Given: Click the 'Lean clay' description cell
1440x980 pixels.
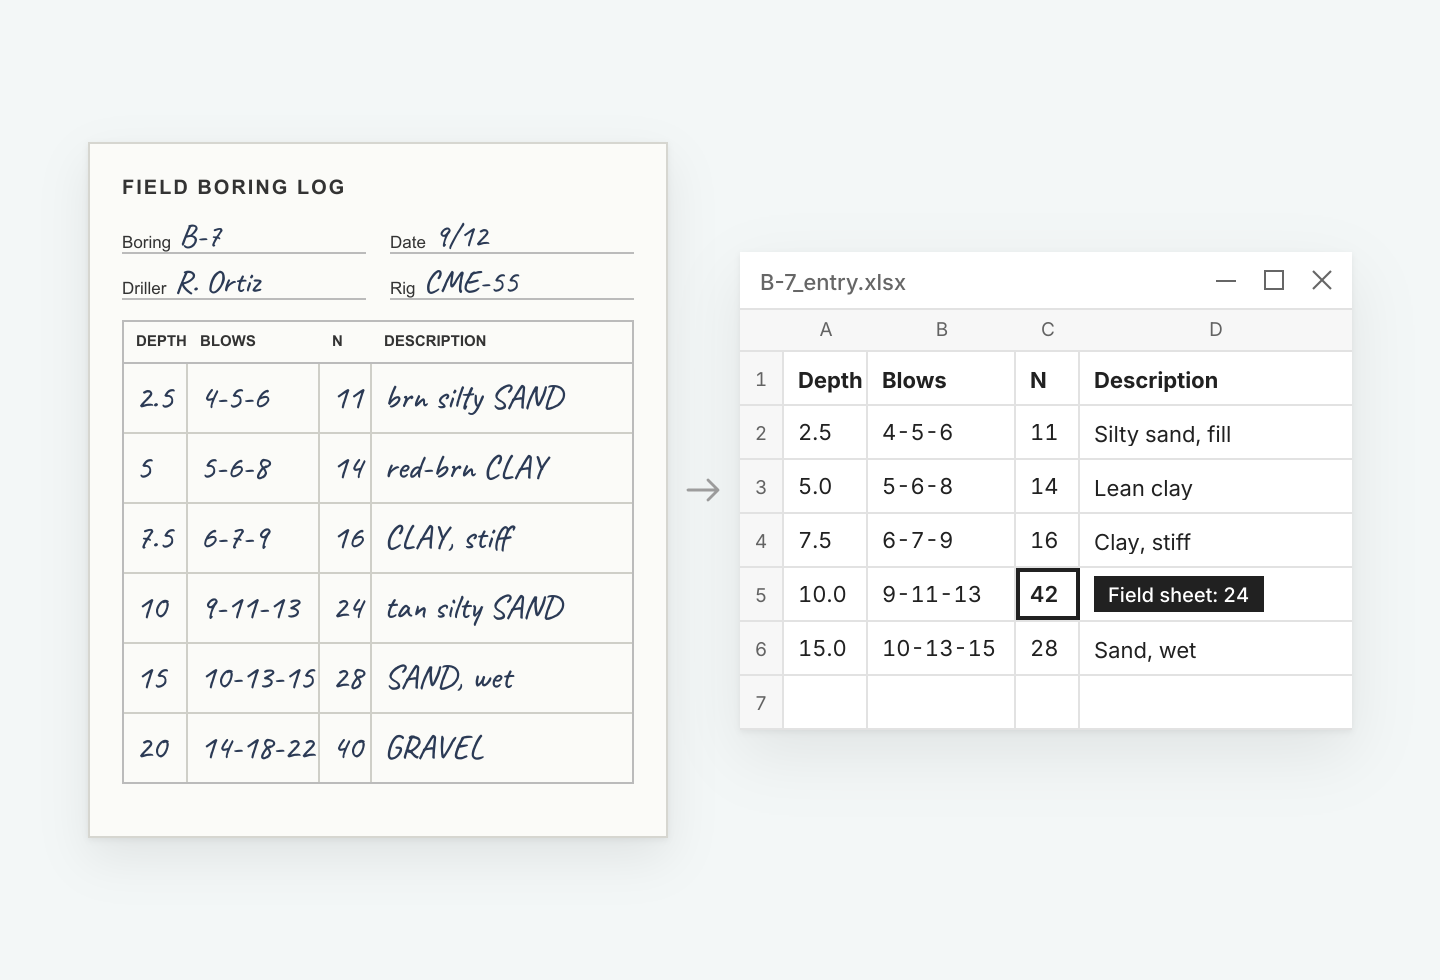Looking at the screenshot, I should [1216, 487].
